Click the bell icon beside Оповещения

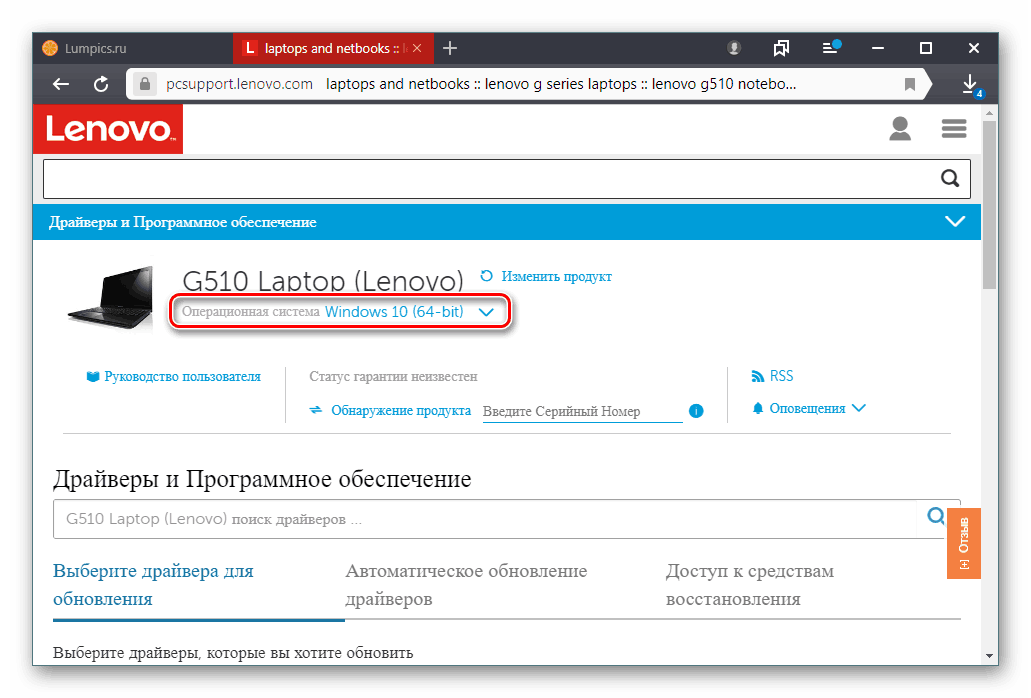[x=757, y=408]
